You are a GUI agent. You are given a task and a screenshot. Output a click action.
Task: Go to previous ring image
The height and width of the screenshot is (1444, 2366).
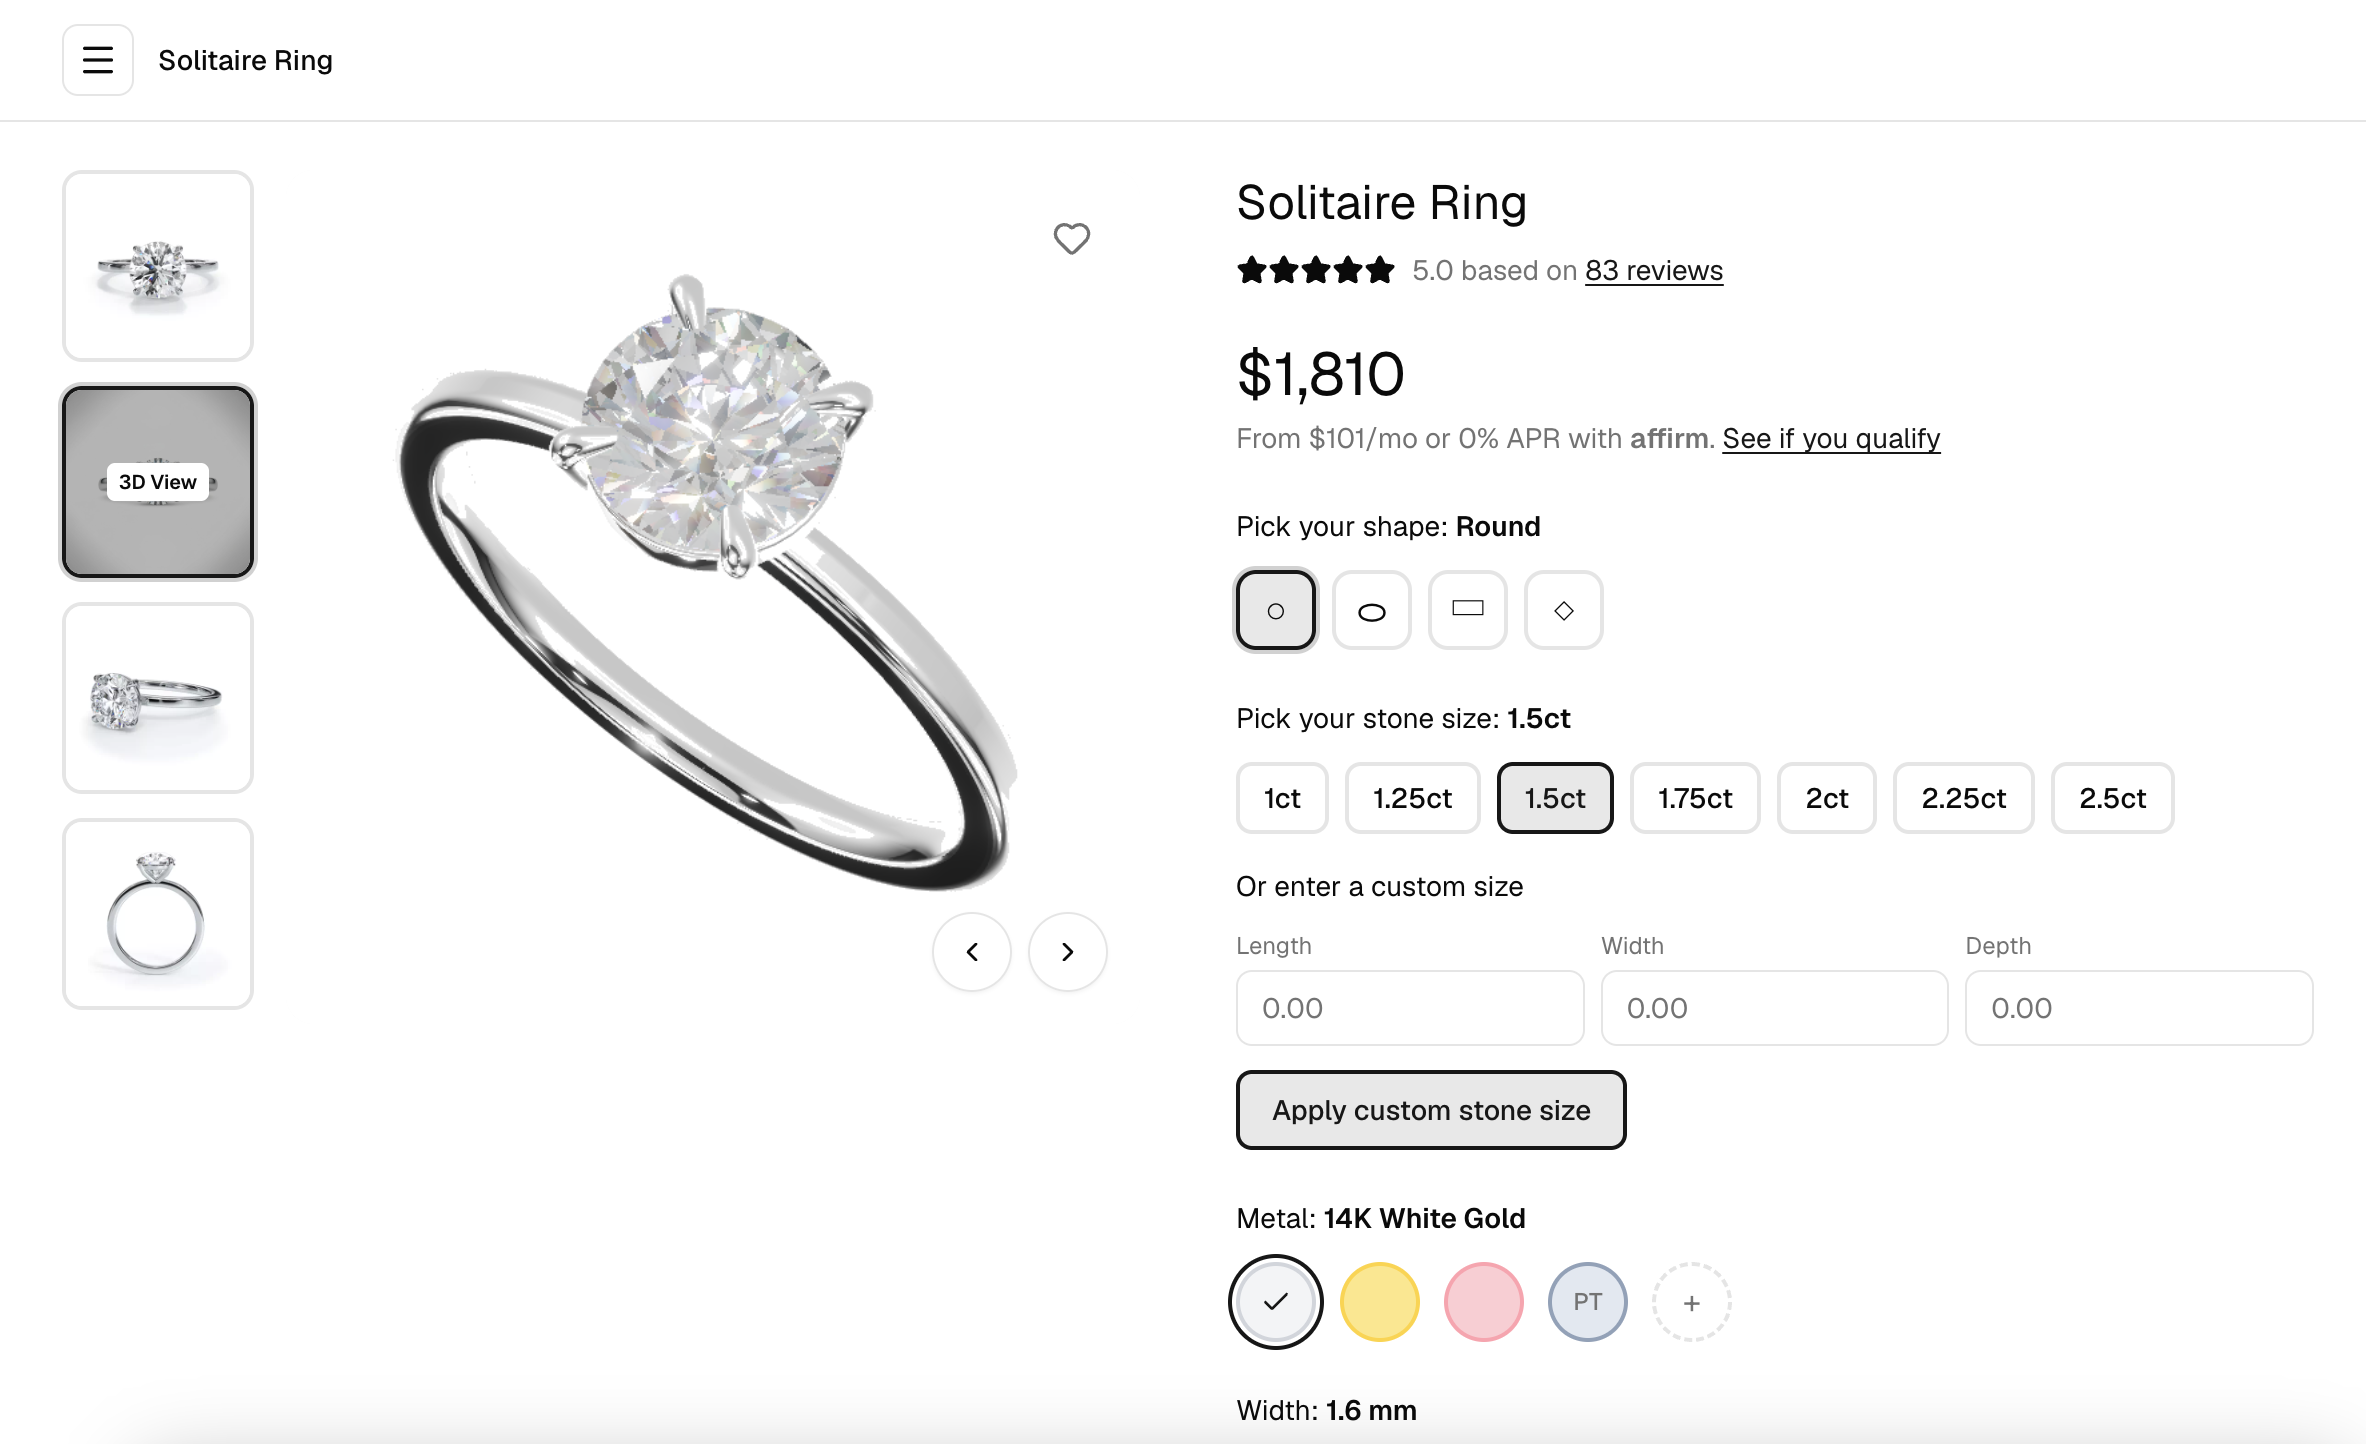972,952
